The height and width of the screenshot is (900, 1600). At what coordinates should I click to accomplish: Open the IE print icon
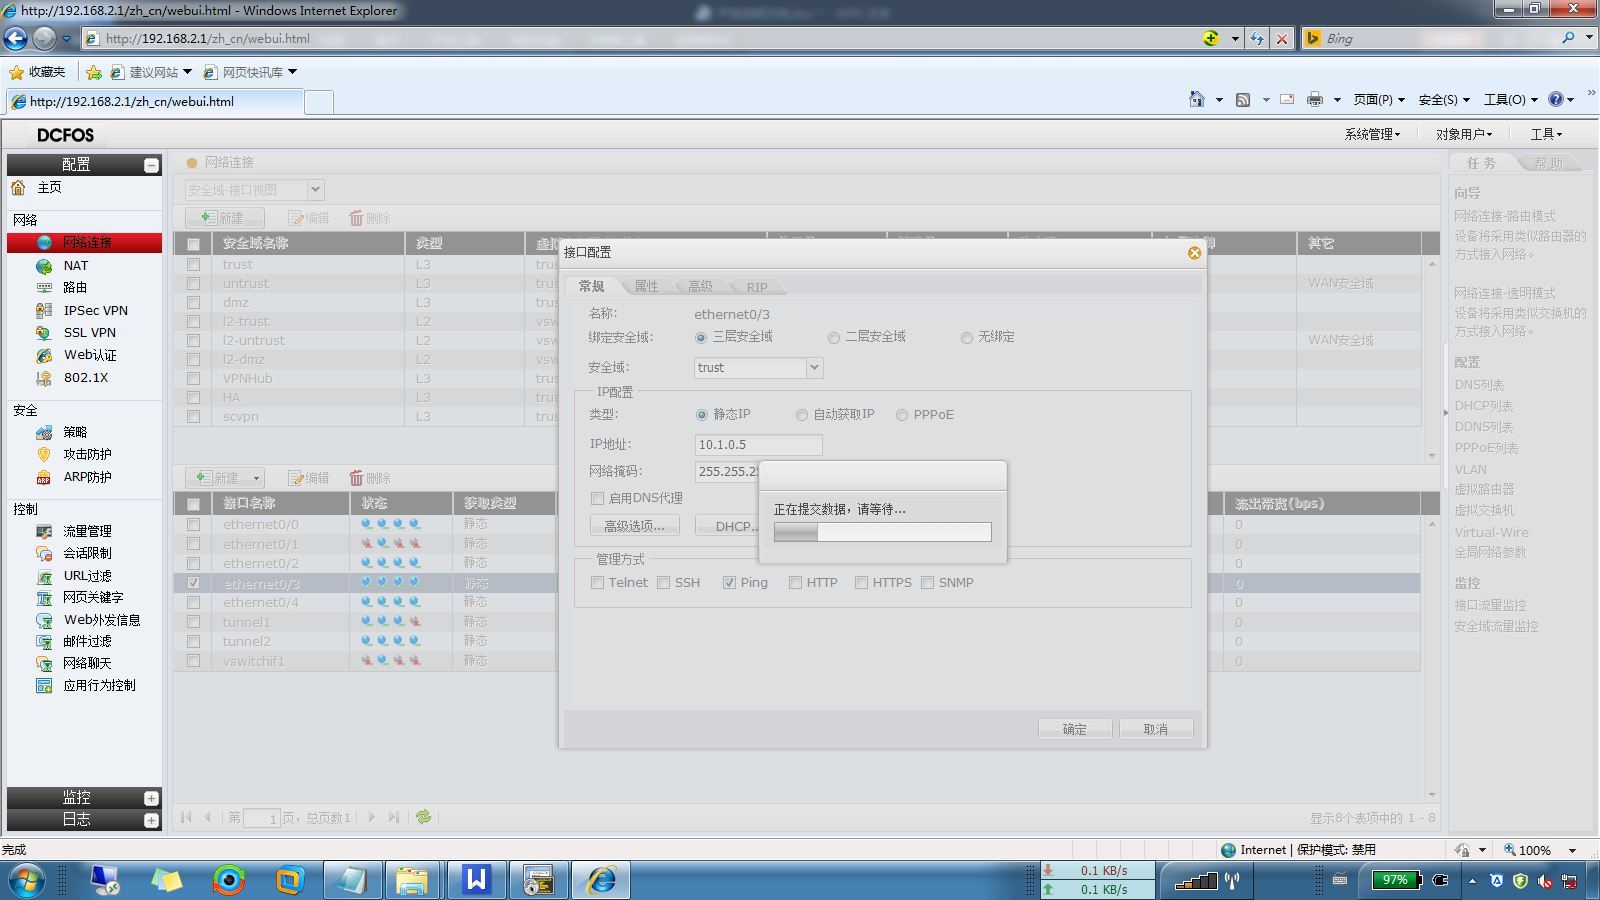[x=1314, y=99]
